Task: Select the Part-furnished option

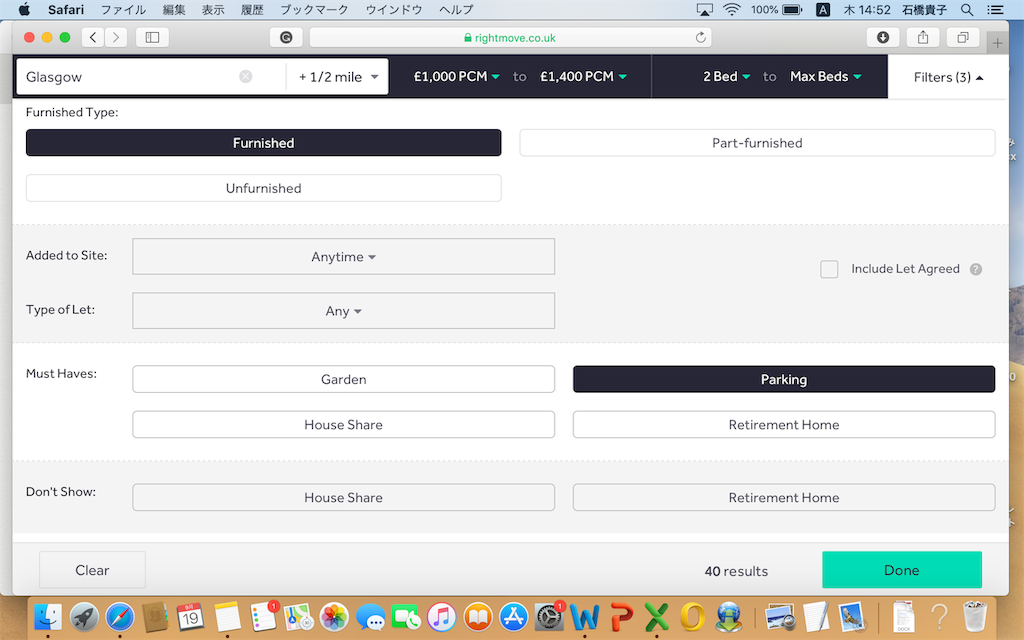Action: click(x=758, y=142)
